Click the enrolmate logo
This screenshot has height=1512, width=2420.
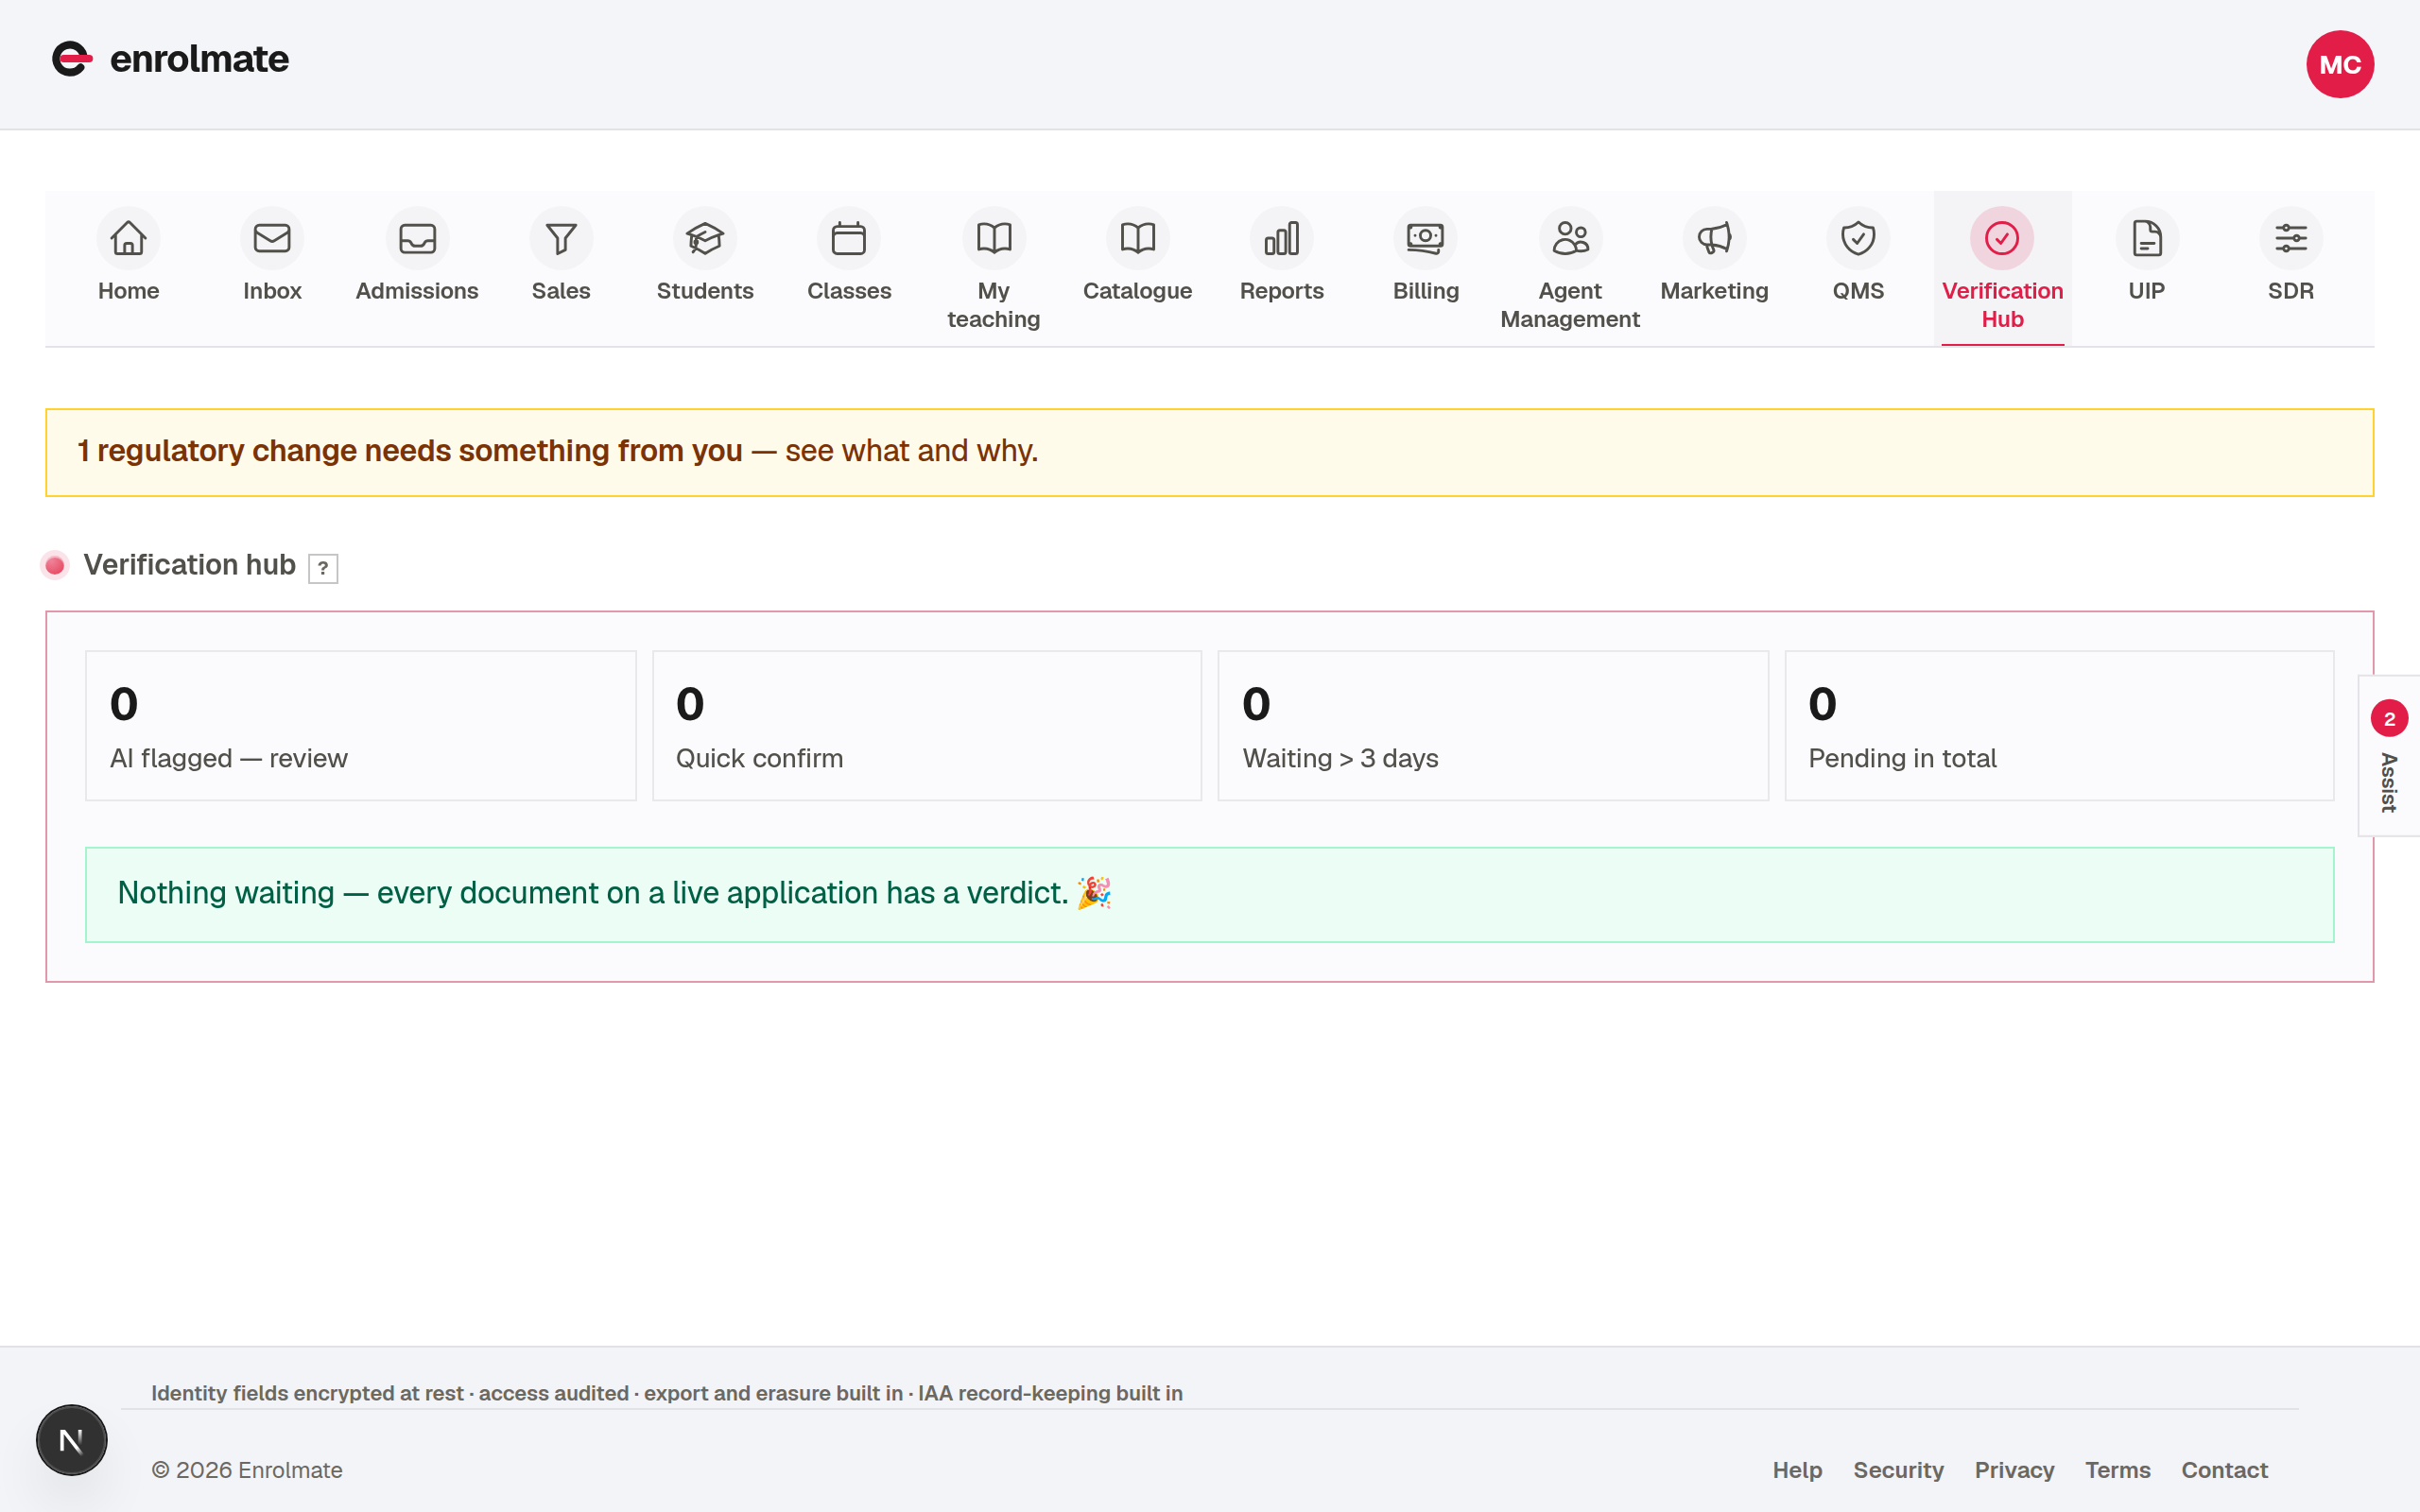[x=170, y=59]
